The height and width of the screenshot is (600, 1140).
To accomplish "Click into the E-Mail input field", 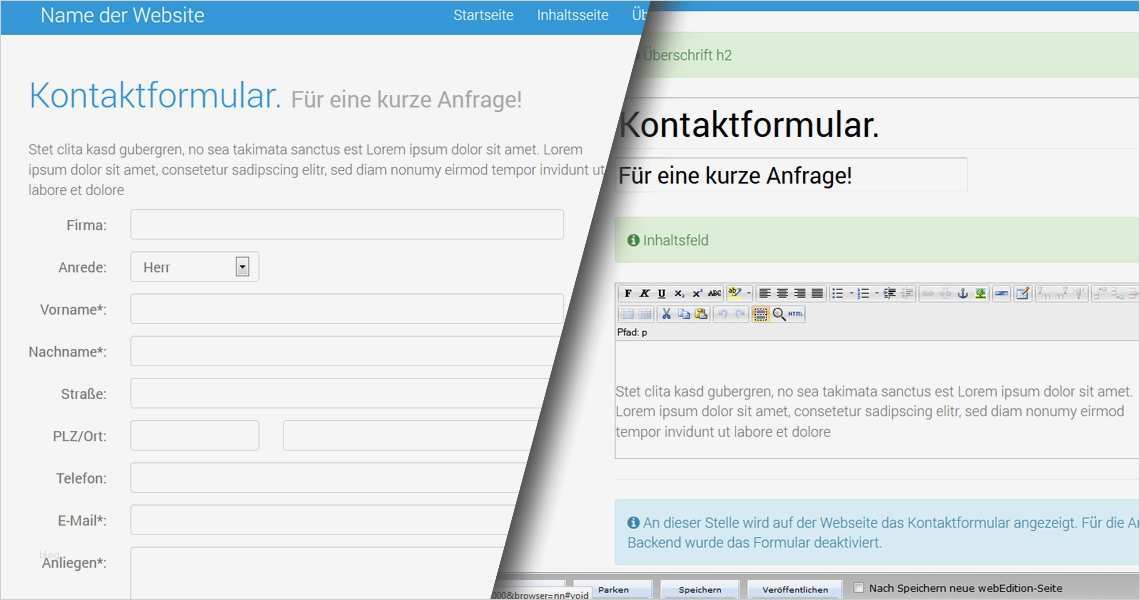I will (x=323, y=520).
